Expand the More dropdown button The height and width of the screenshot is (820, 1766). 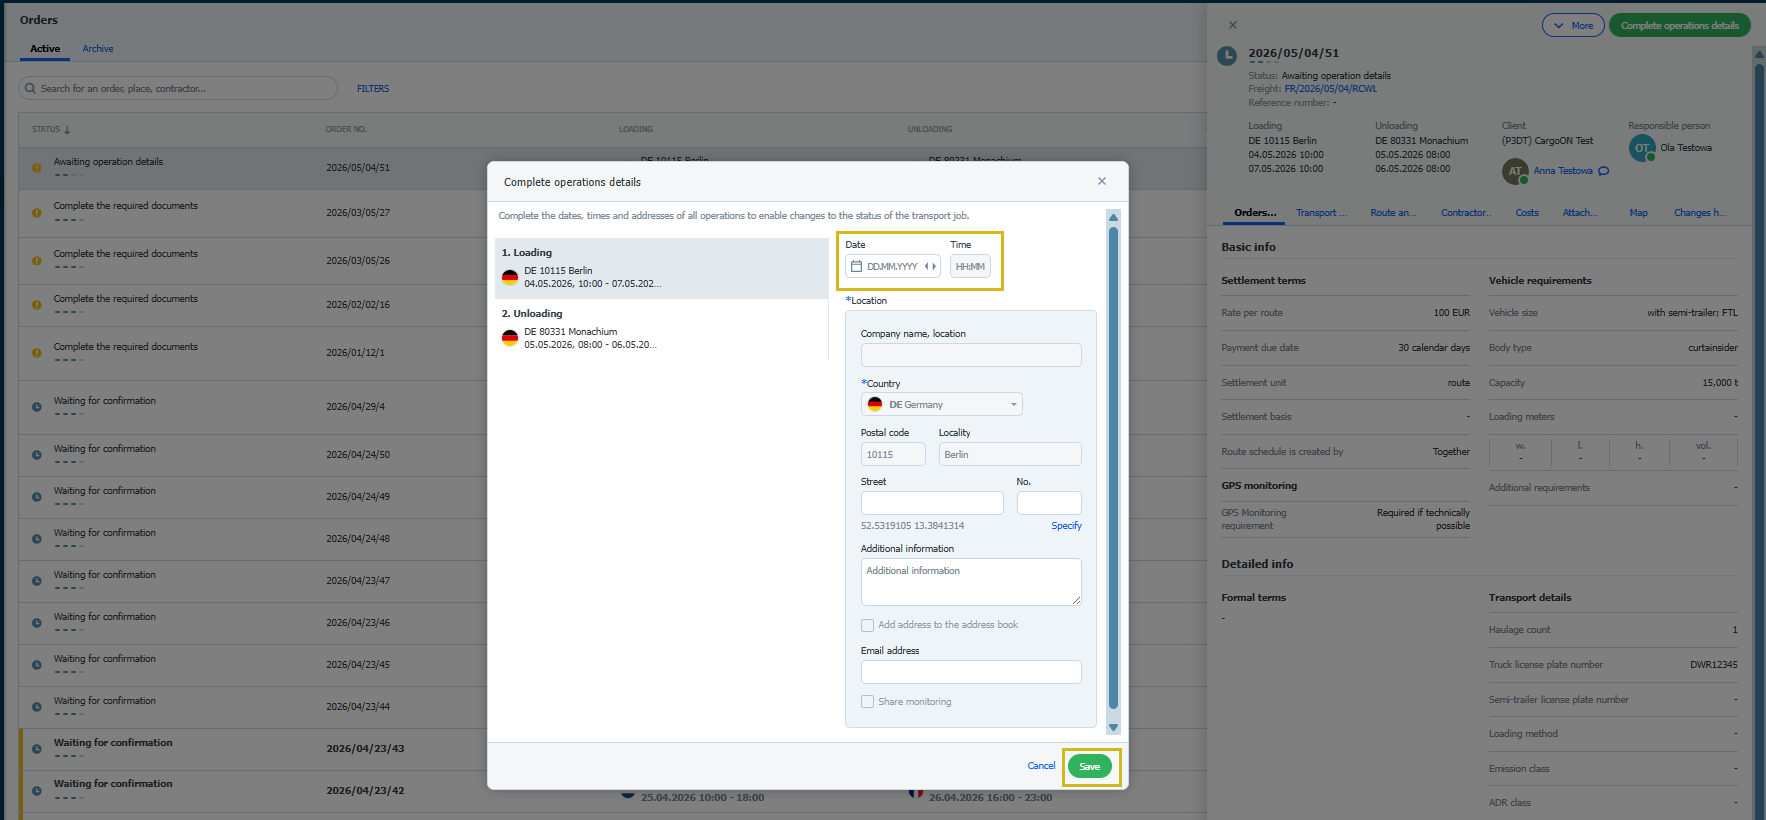pos(1573,26)
